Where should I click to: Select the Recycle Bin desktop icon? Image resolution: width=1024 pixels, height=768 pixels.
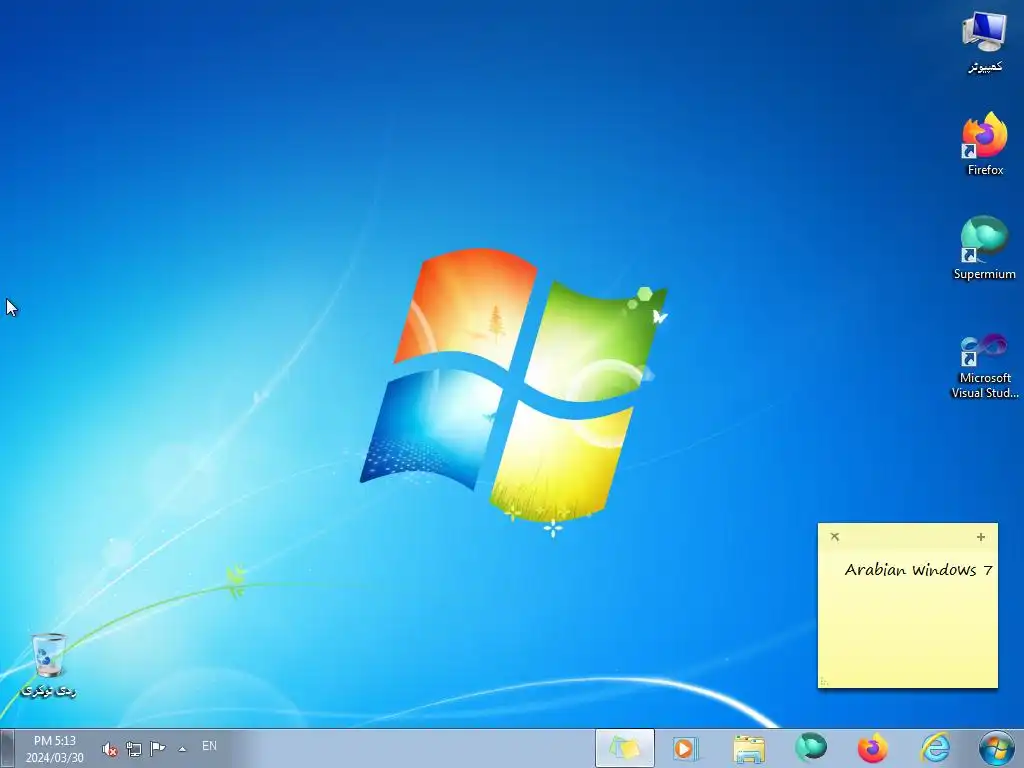pos(48,665)
